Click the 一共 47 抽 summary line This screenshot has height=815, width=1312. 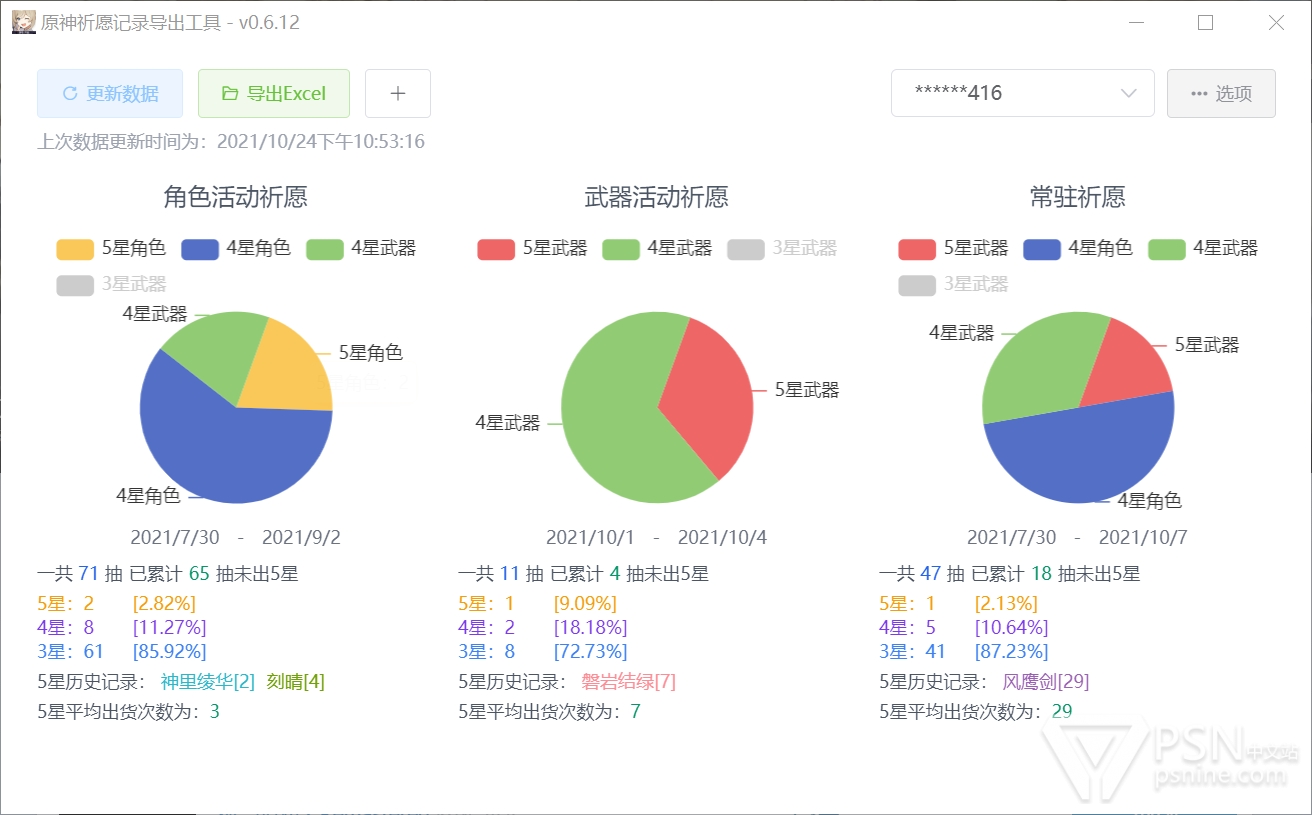pyautogui.click(x=1010, y=574)
